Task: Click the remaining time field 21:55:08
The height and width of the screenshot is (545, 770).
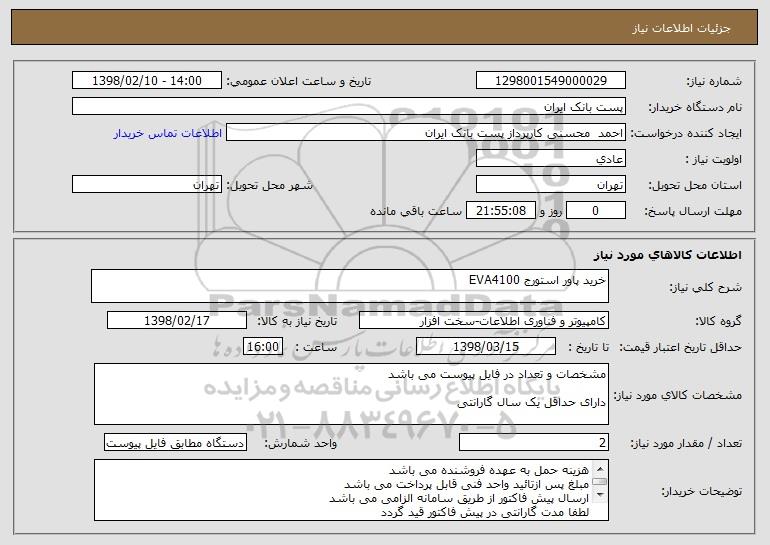Action: (x=500, y=211)
